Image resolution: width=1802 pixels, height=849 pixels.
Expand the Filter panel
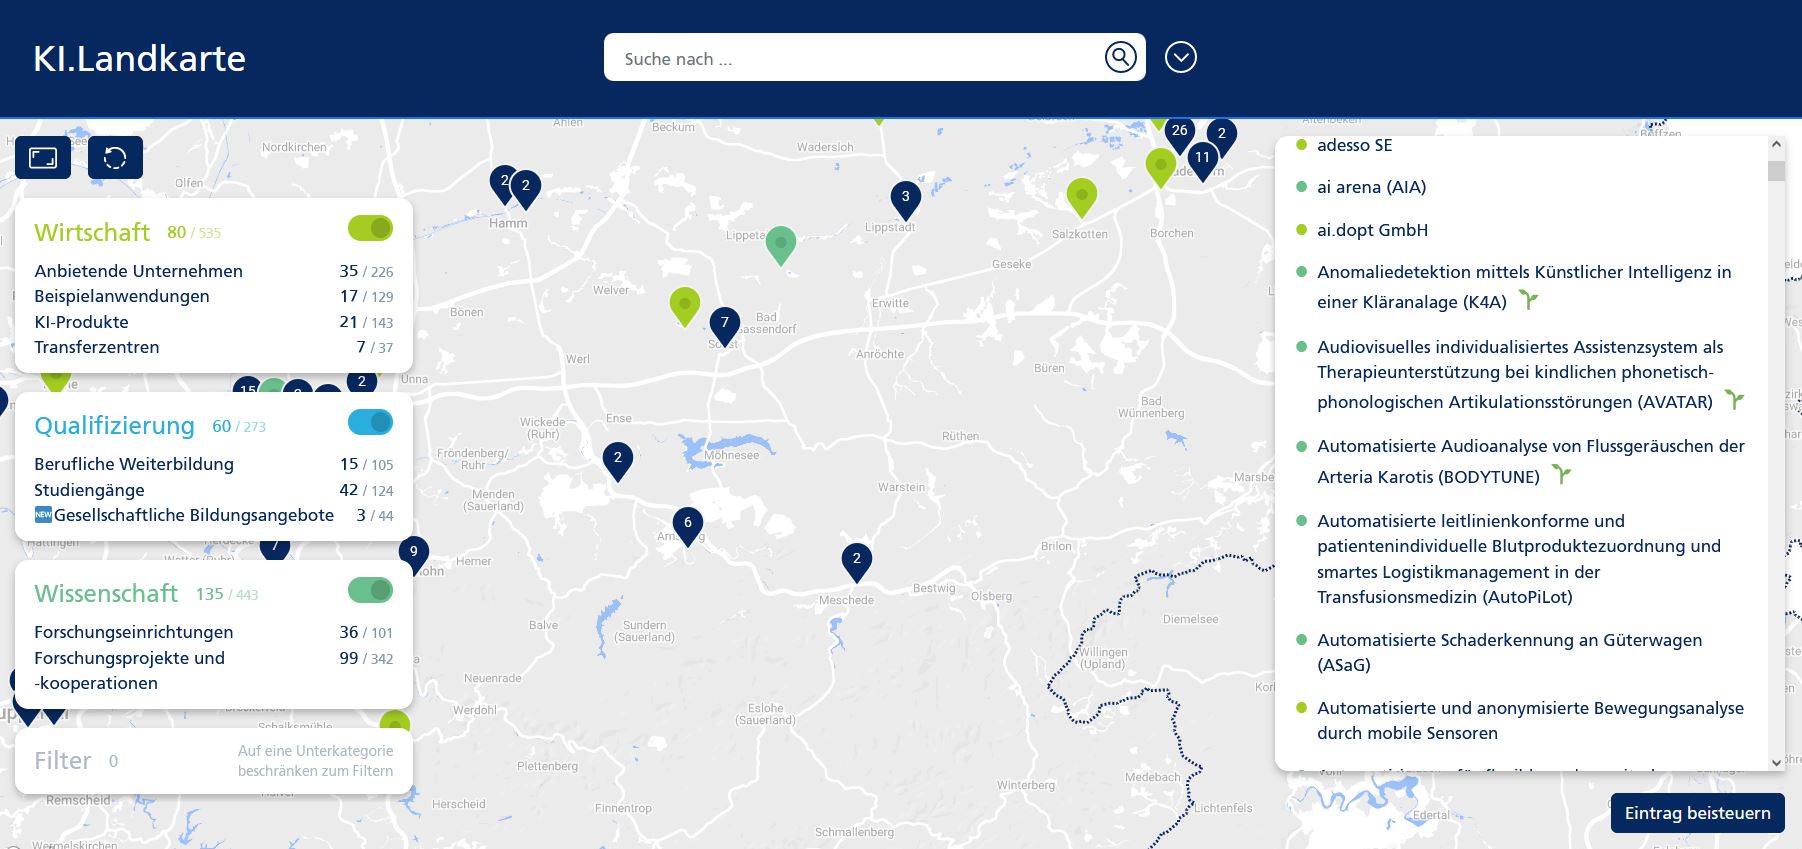pyautogui.click(x=63, y=761)
